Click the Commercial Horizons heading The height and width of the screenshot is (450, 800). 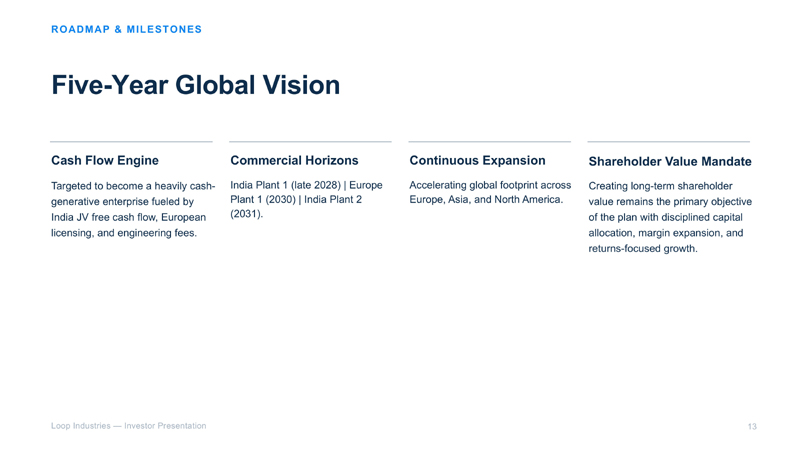[294, 160]
